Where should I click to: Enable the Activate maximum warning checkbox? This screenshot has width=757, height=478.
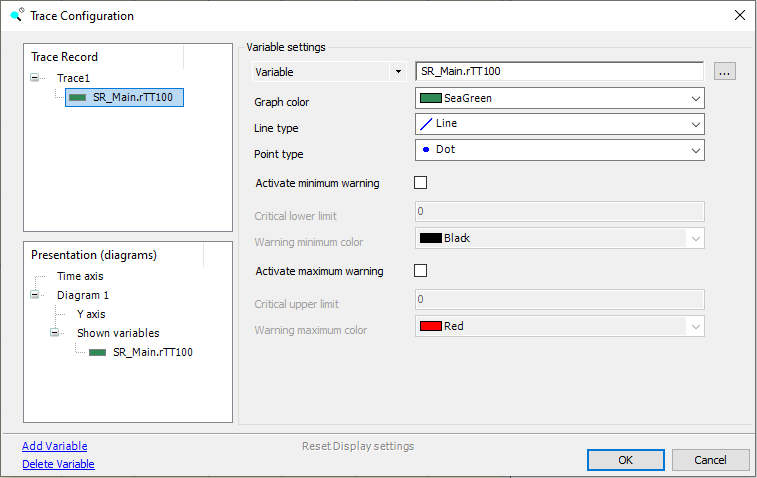click(420, 271)
